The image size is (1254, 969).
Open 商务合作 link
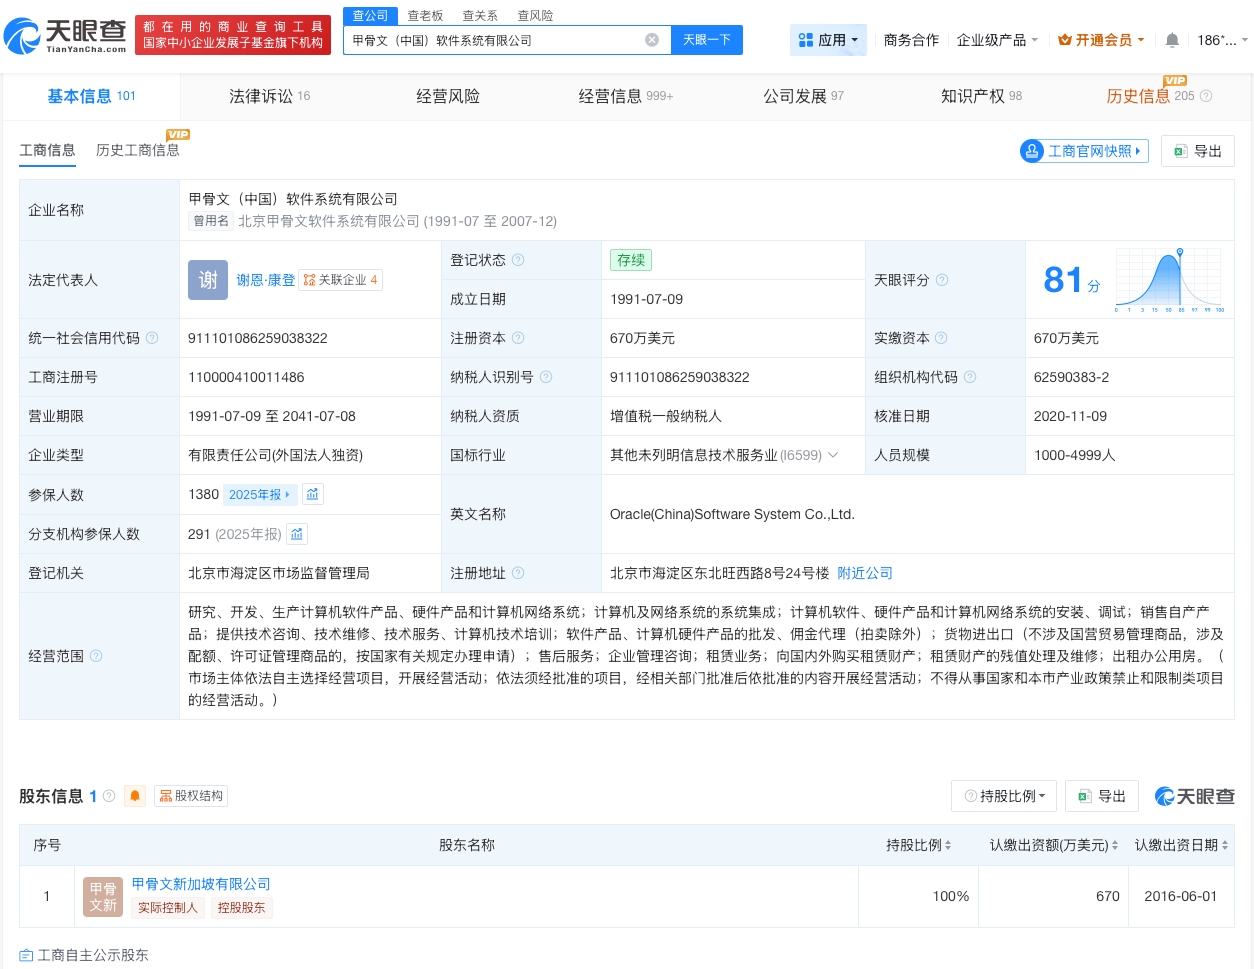pyautogui.click(x=911, y=40)
